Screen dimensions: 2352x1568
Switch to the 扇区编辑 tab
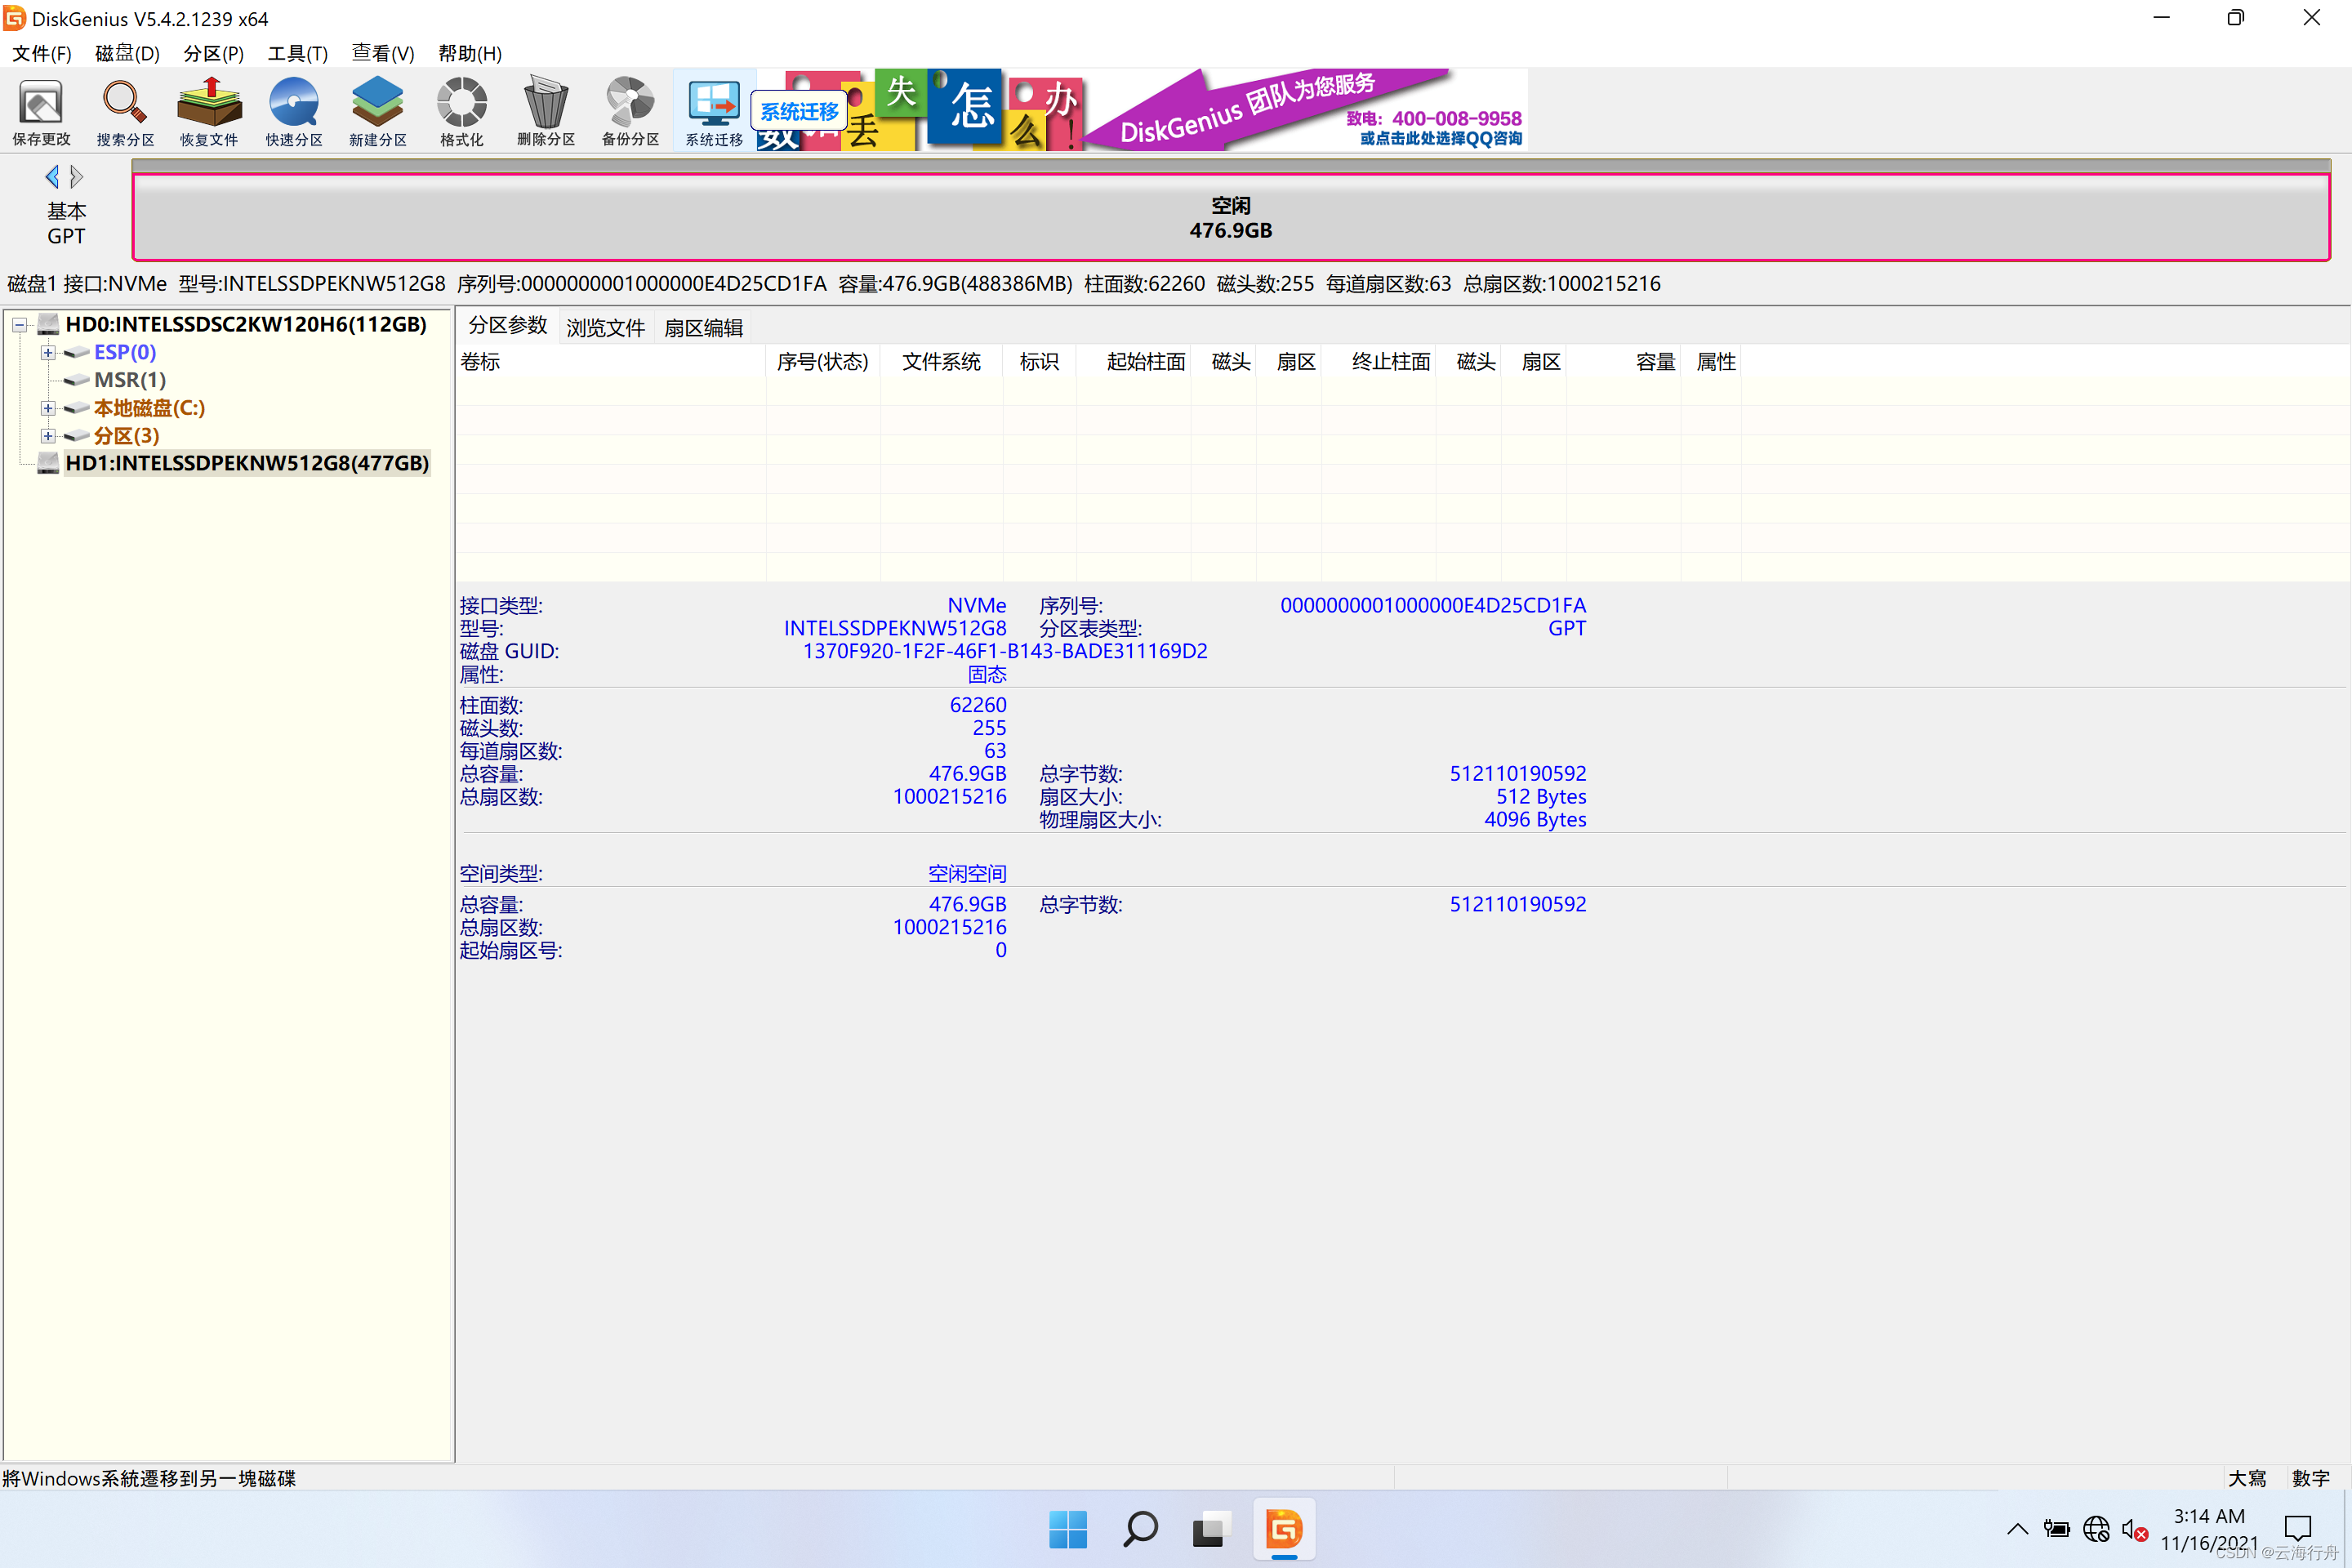(x=703, y=327)
